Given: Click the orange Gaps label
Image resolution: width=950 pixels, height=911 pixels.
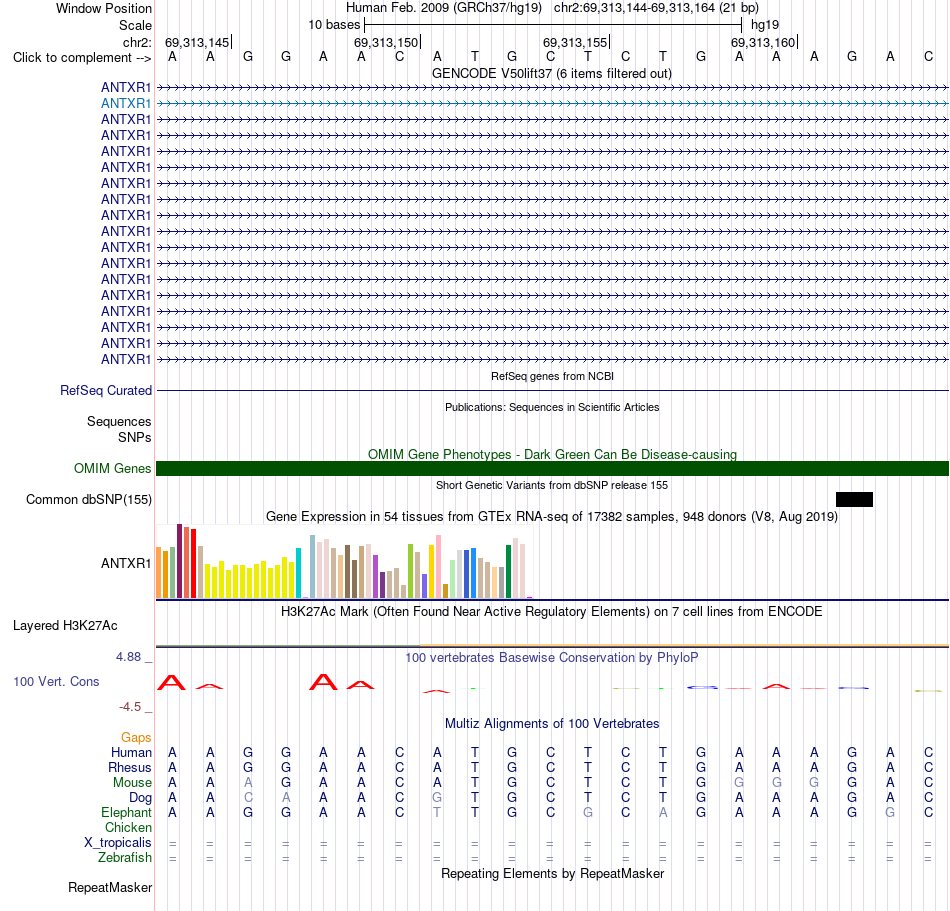Looking at the screenshot, I should pyautogui.click(x=136, y=738).
